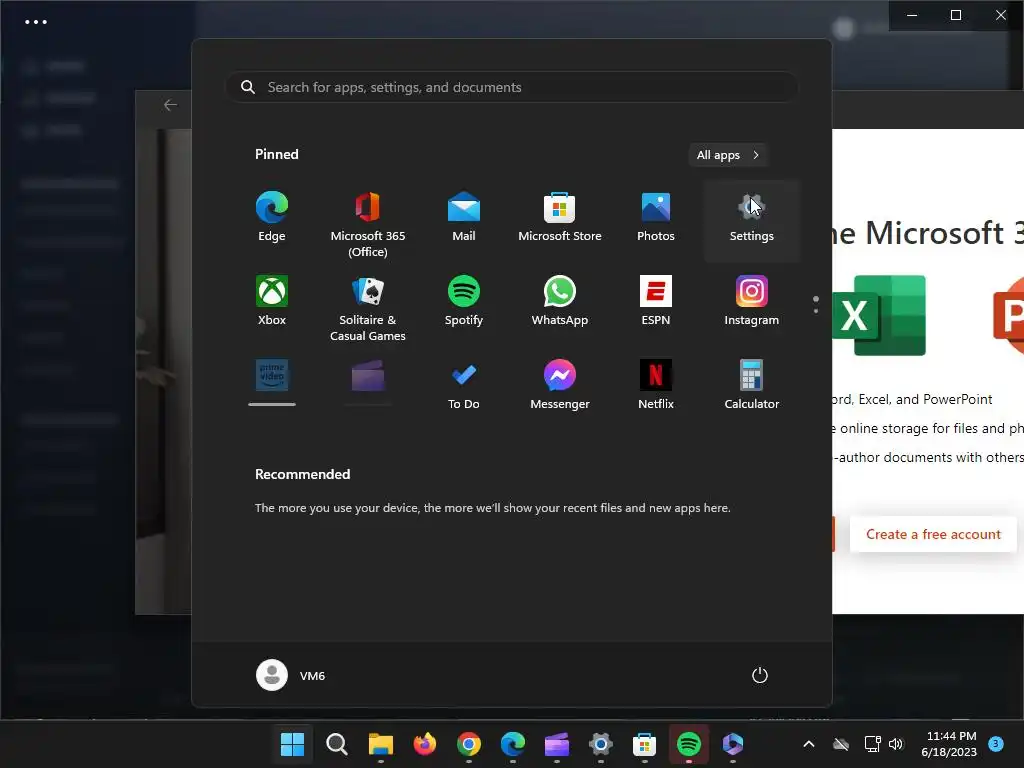This screenshot has height=768, width=1024.
Task: Open the power options button
Action: 760,675
